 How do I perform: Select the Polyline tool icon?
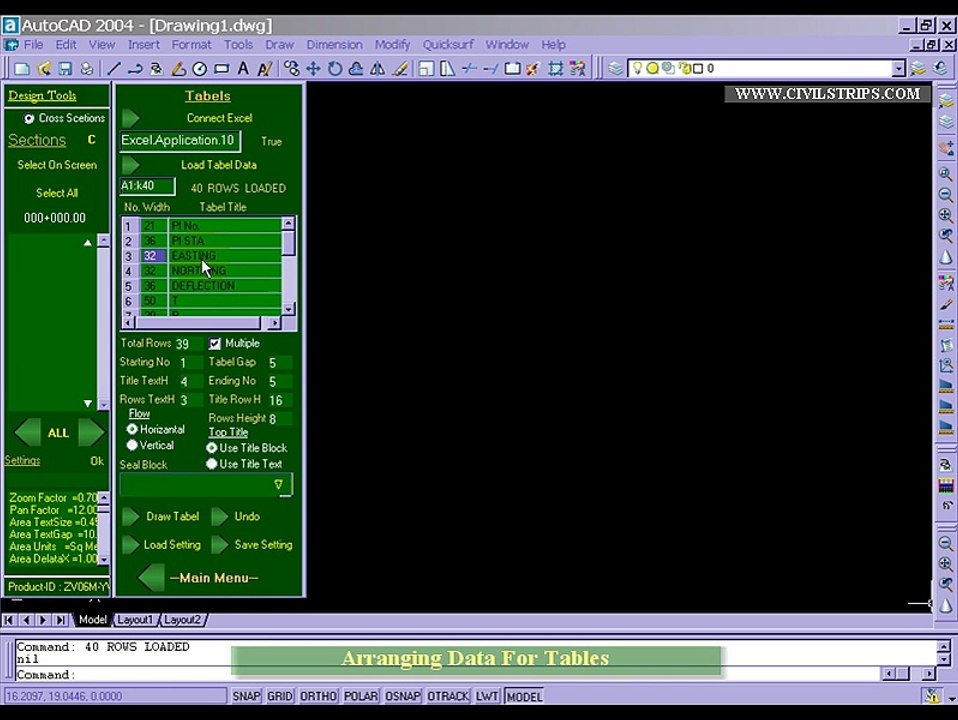135,68
